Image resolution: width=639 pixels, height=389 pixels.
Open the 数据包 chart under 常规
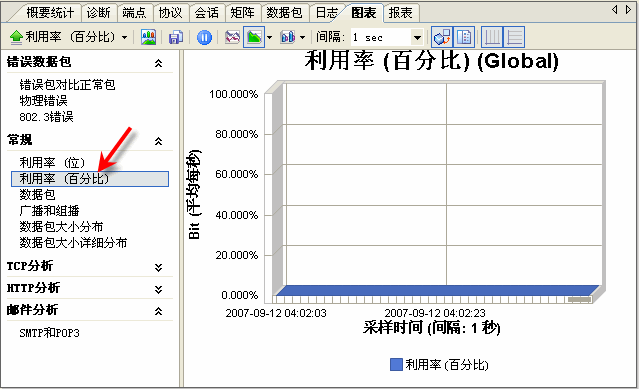[37, 195]
